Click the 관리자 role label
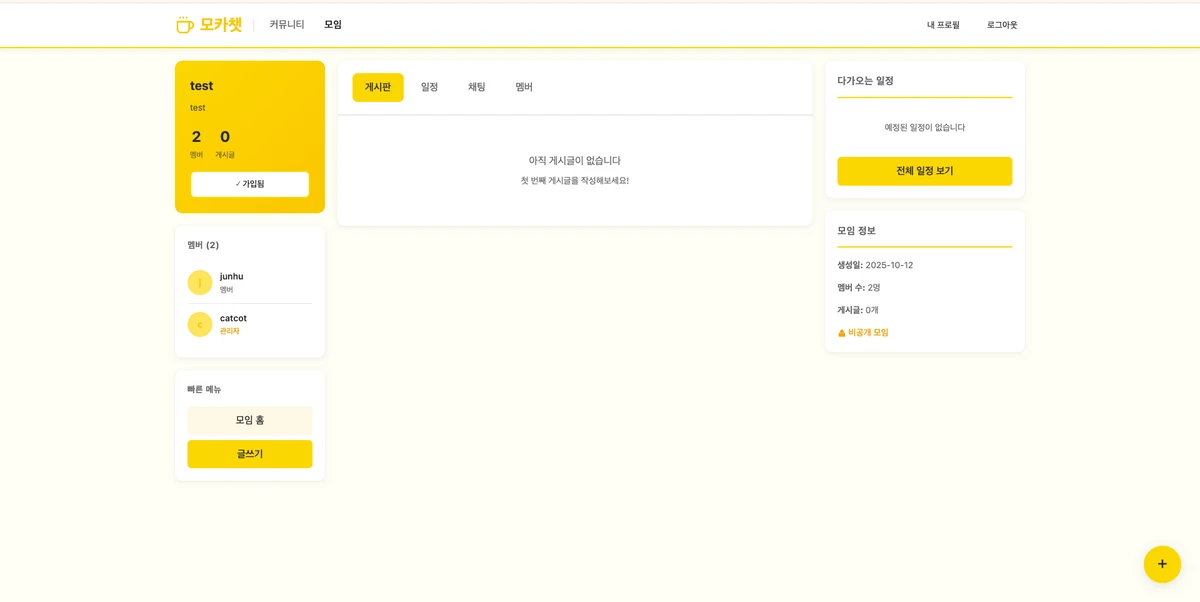The width and height of the screenshot is (1200, 602). pos(230,331)
